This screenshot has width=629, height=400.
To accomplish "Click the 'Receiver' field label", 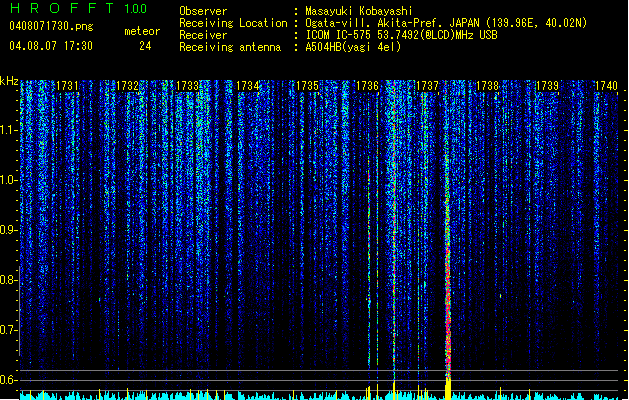I will [x=203, y=35].
